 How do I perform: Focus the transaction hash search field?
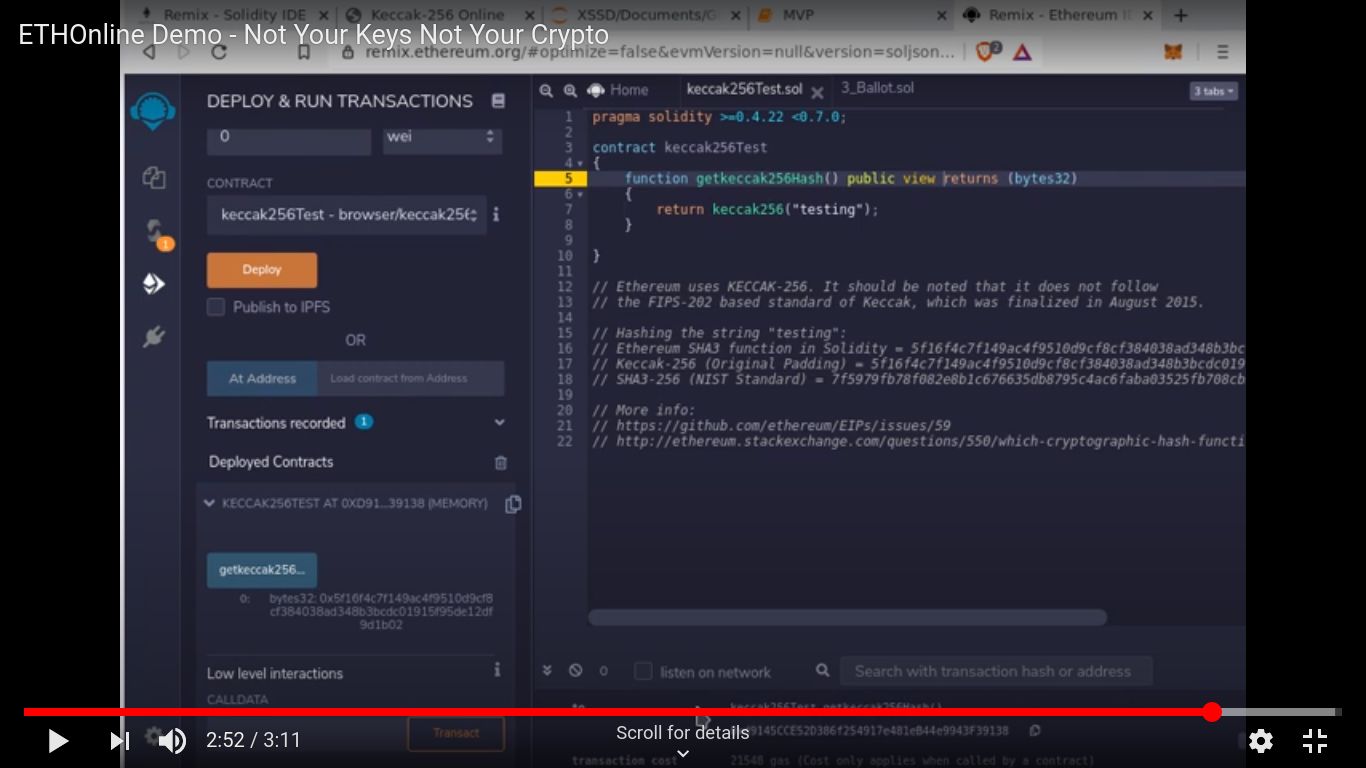[x=996, y=671]
